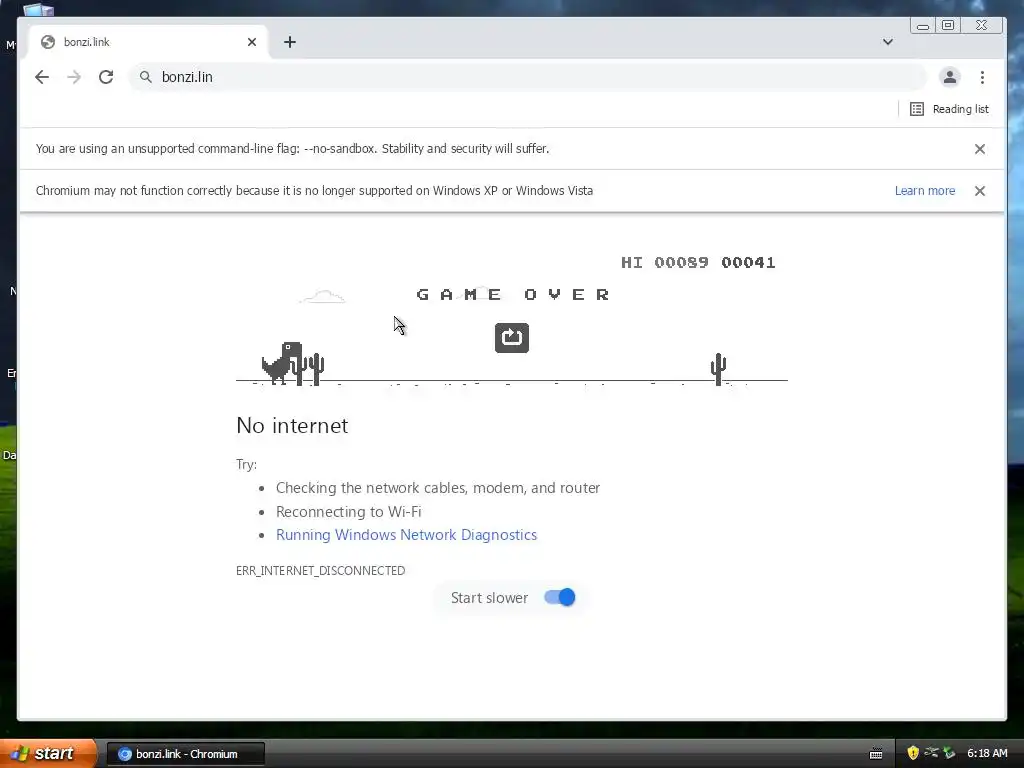Click the ERR_INTERNET_DISCONNECTED error code text
Image resolution: width=1024 pixels, height=768 pixels.
click(x=321, y=571)
